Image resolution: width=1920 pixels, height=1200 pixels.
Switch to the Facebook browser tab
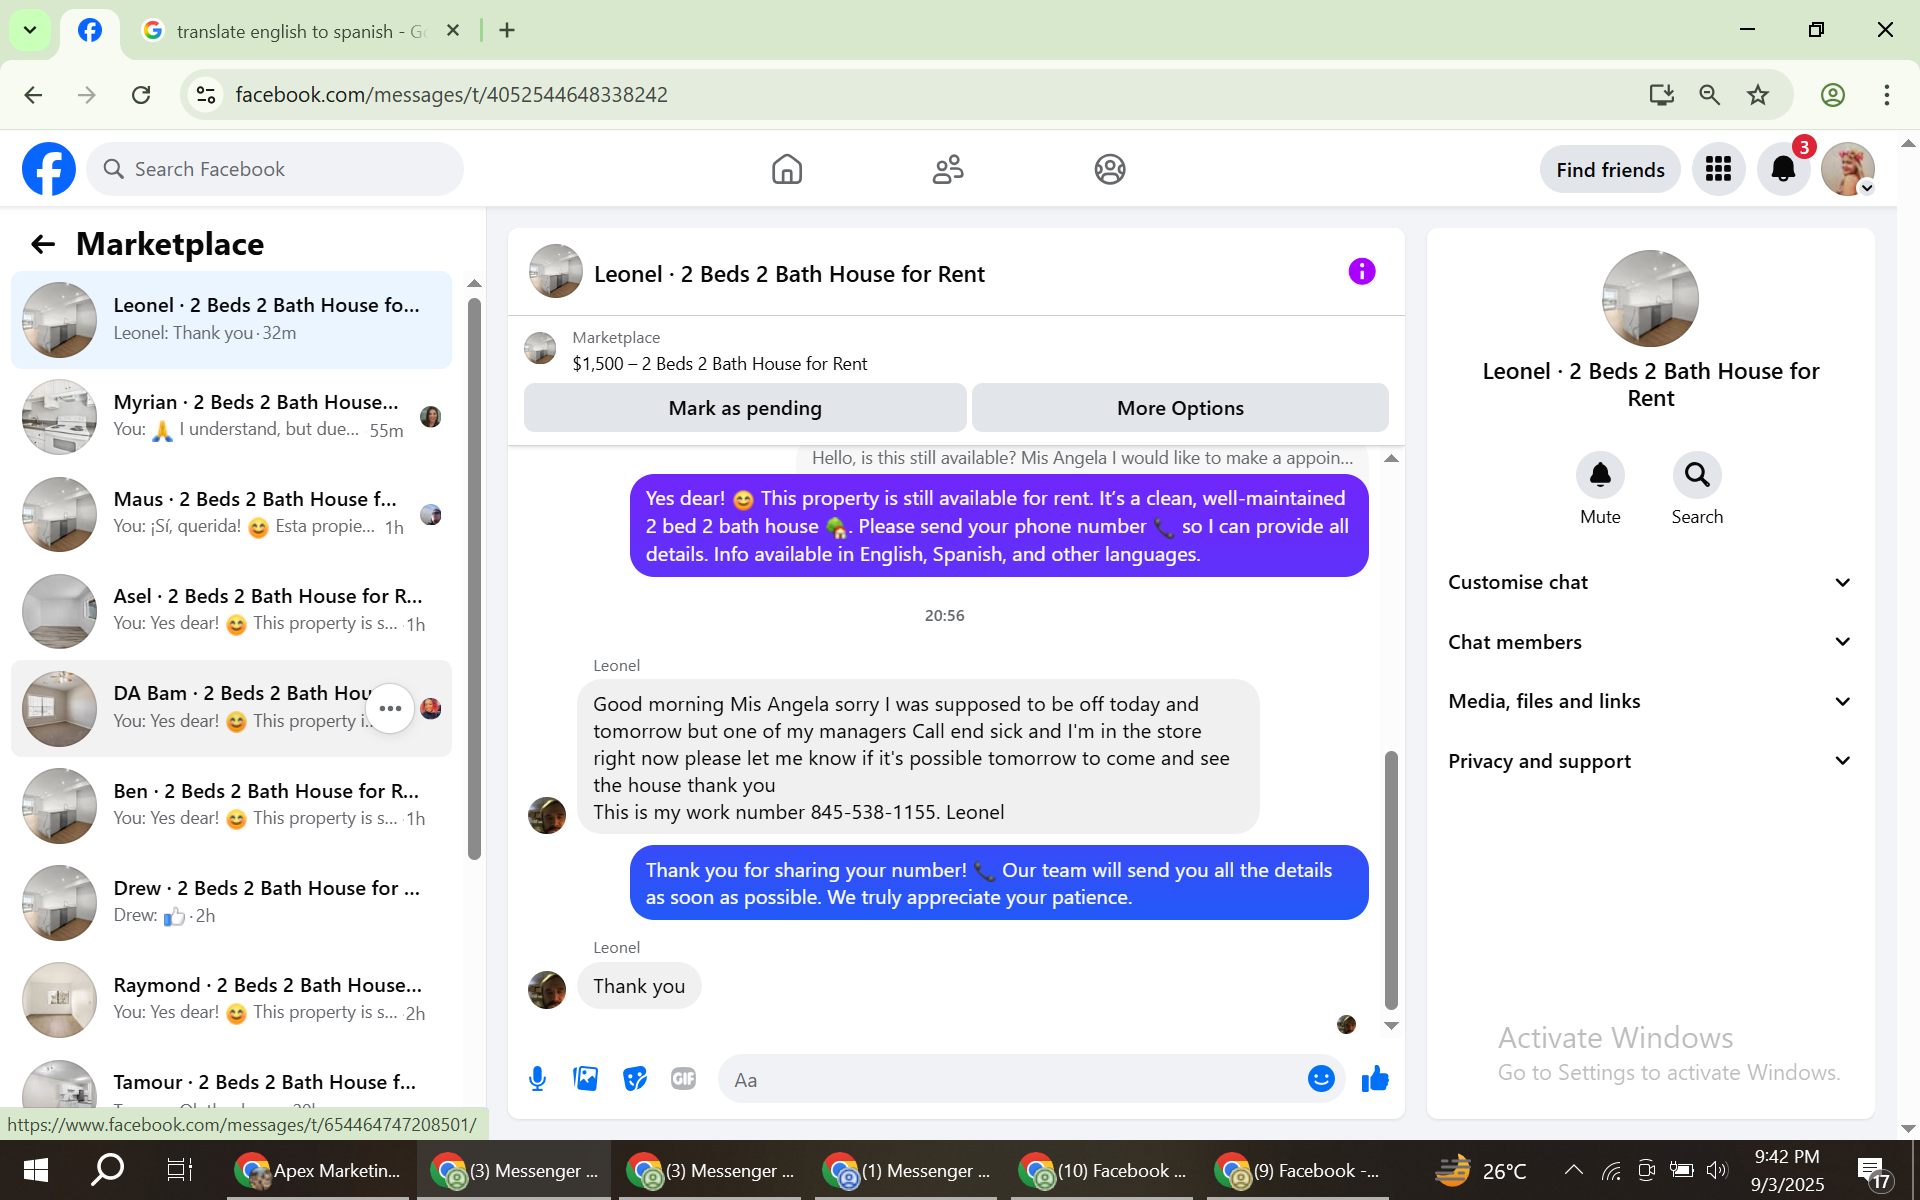coord(90,30)
